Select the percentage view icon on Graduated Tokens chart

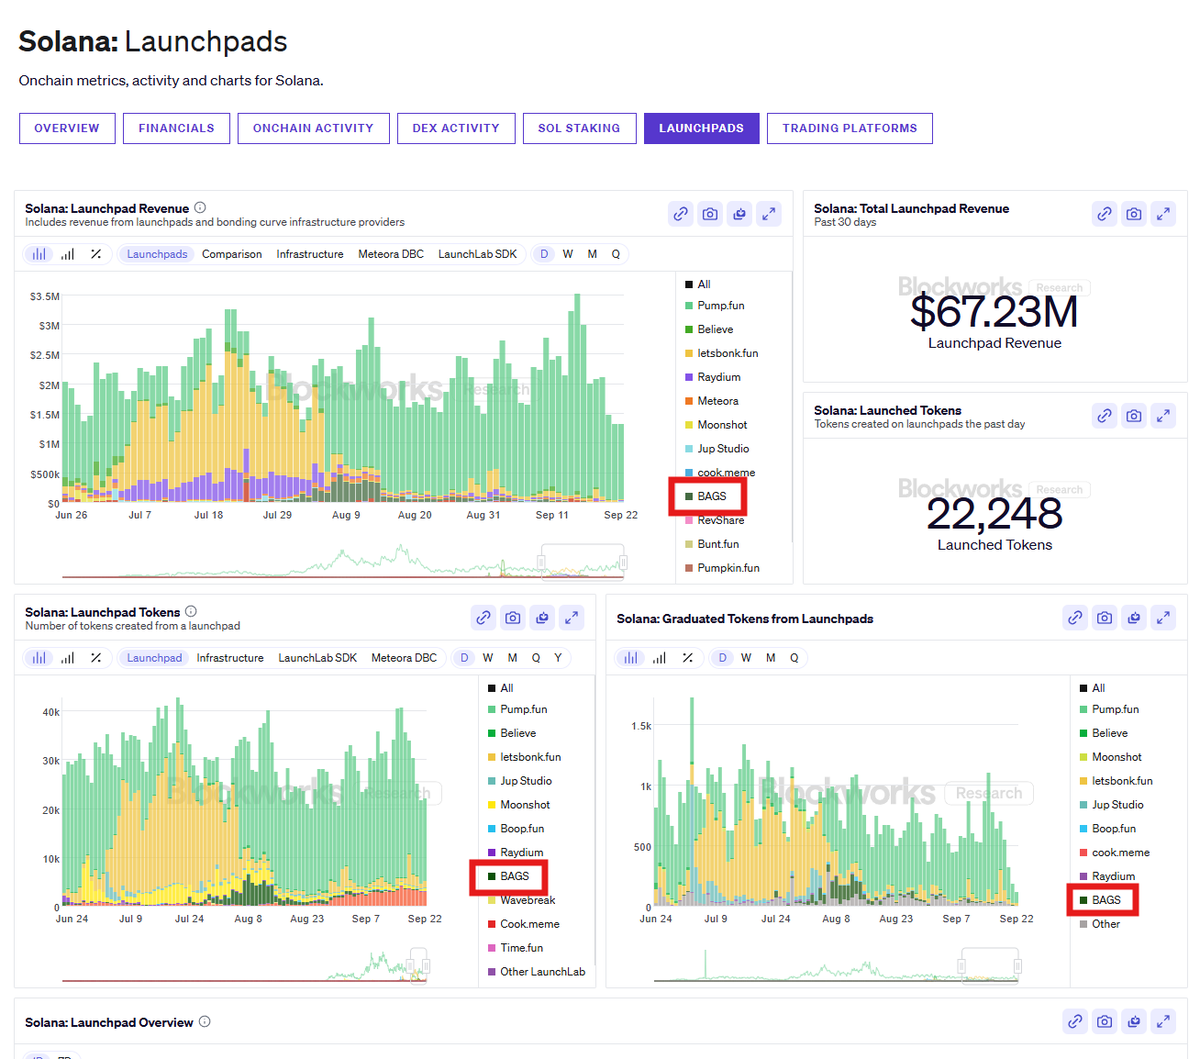(687, 657)
